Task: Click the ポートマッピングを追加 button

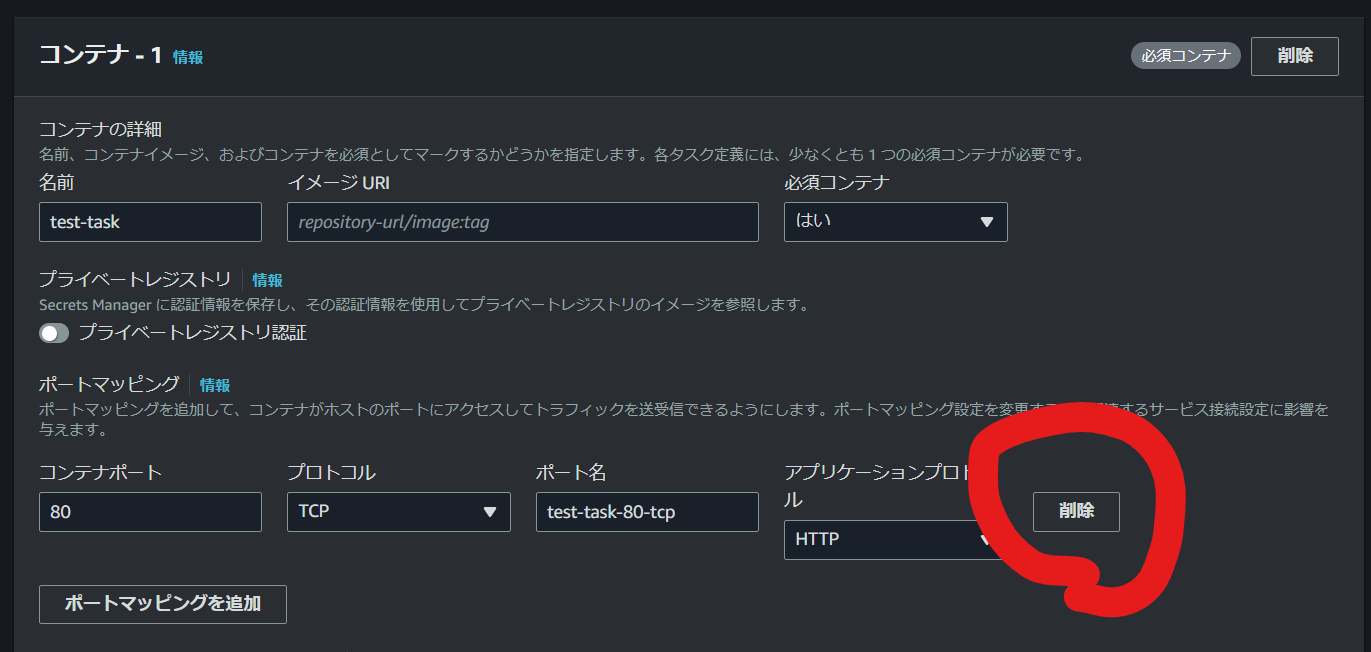Action: pos(162,604)
